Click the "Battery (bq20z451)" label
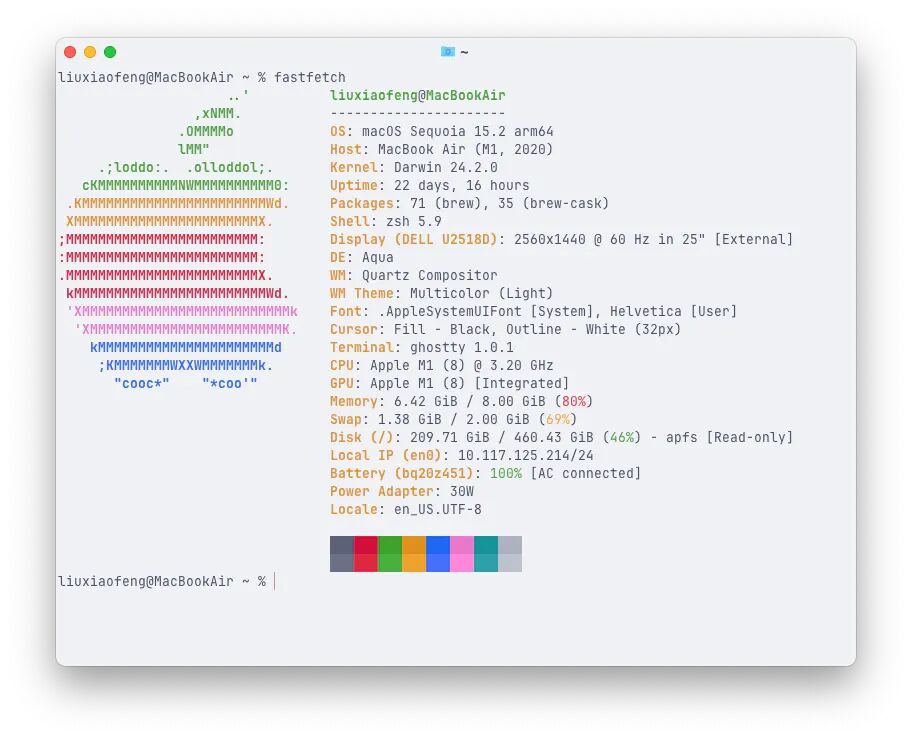 [402, 474]
